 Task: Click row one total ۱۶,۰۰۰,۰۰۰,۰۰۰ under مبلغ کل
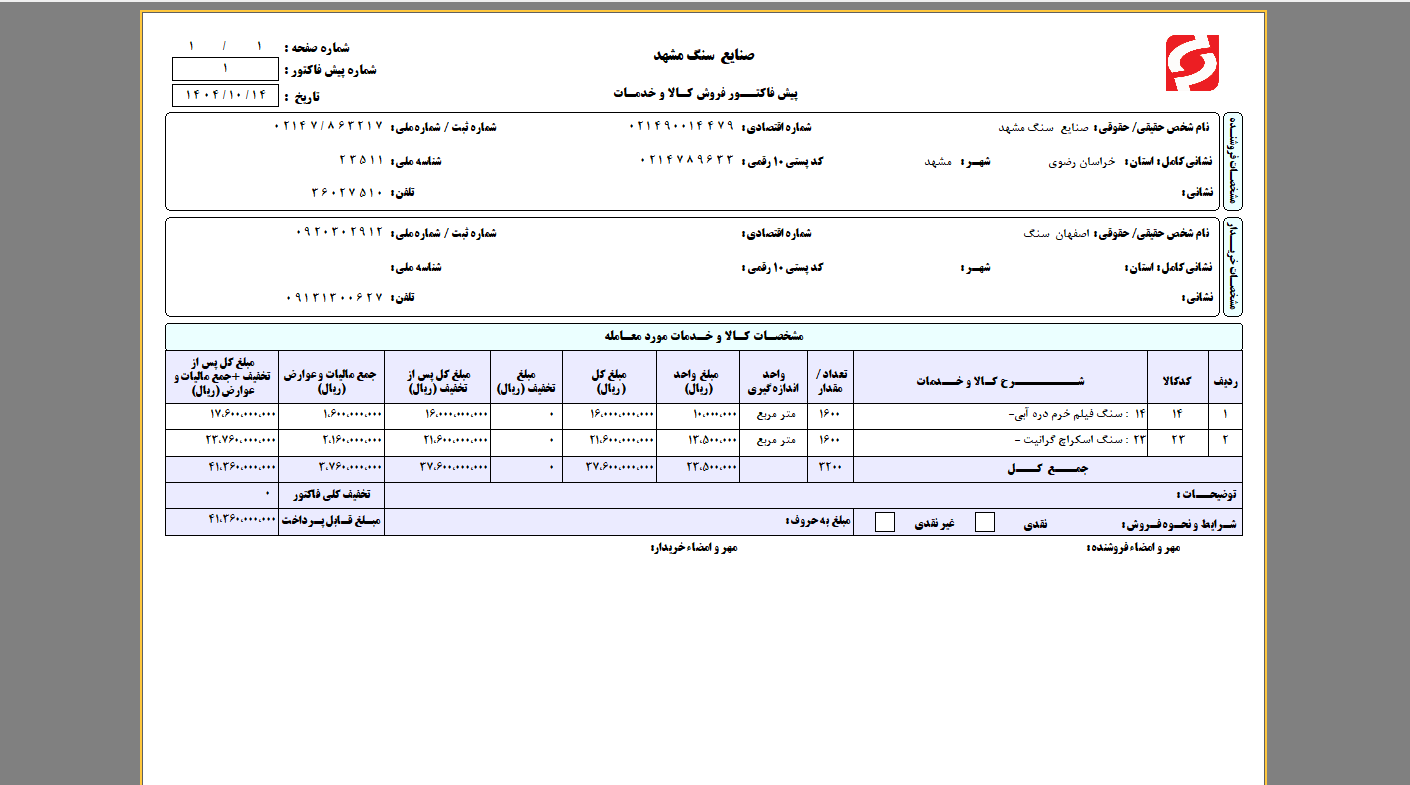click(622, 413)
